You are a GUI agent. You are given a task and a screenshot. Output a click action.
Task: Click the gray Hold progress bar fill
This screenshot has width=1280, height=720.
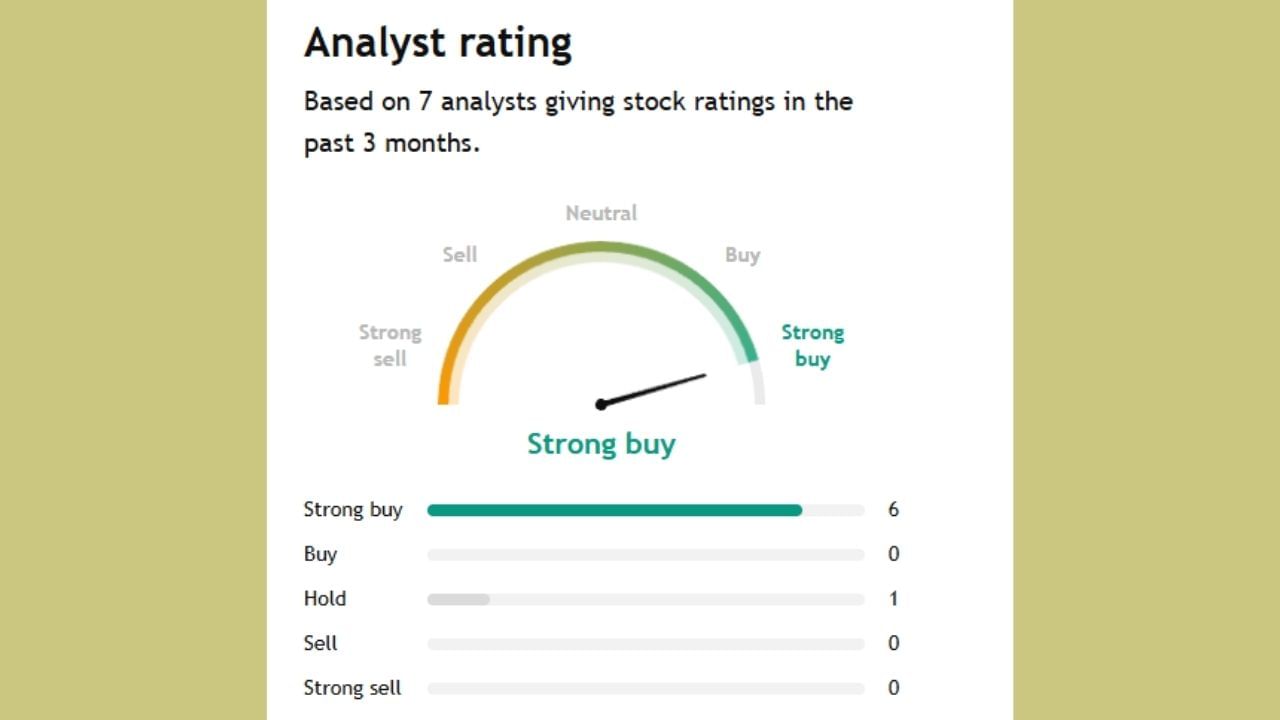(x=458, y=599)
